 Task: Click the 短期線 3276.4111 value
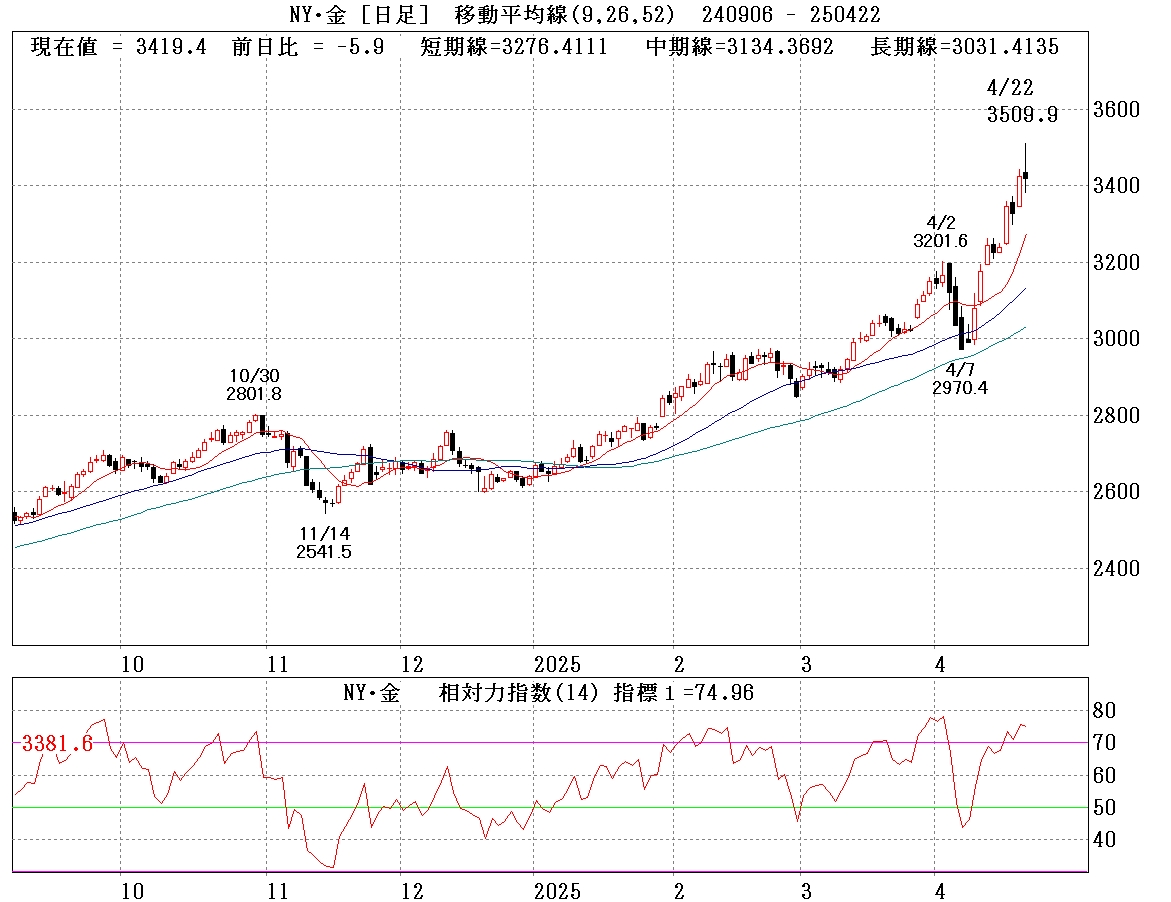[x=513, y=47]
